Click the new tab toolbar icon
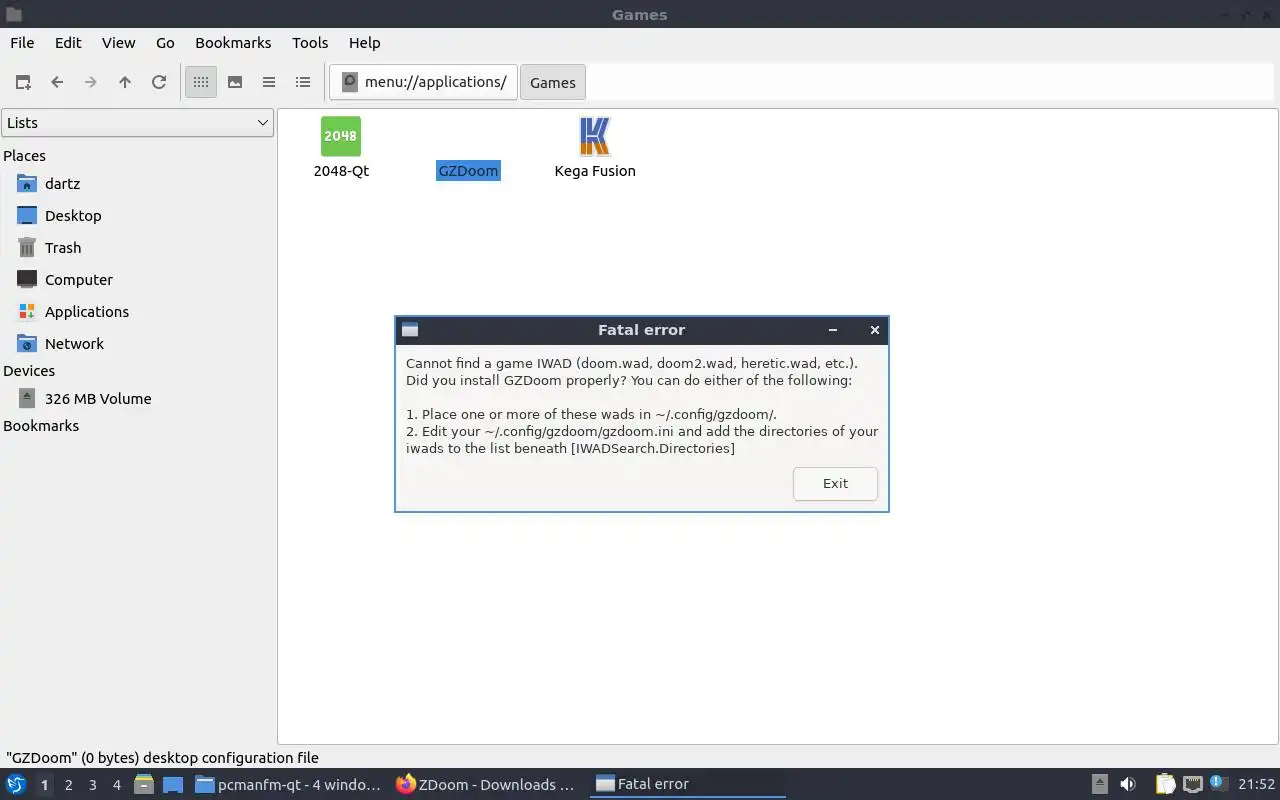 [x=23, y=82]
